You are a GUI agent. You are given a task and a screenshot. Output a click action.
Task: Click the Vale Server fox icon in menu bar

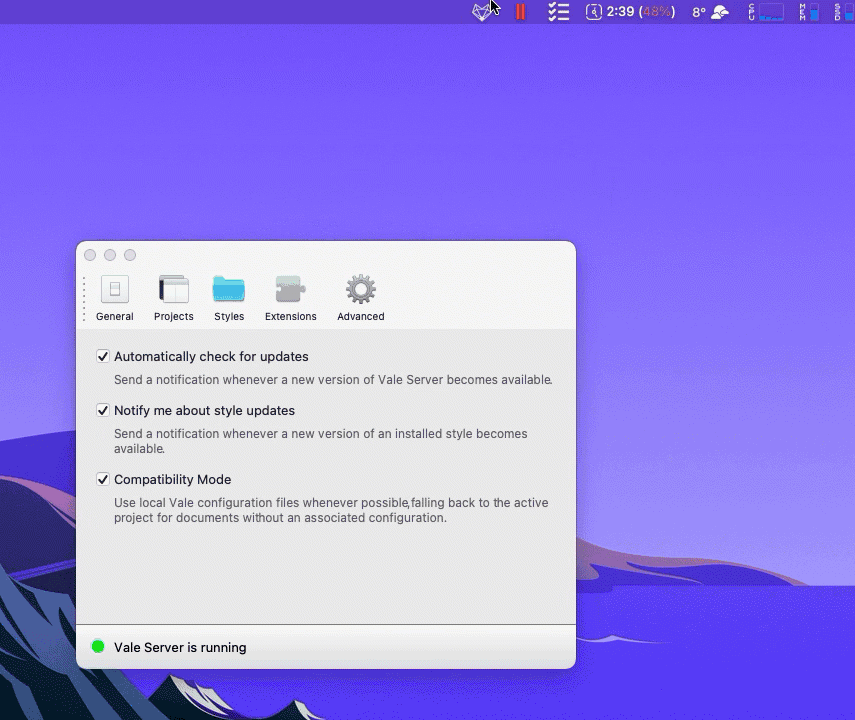click(x=482, y=11)
